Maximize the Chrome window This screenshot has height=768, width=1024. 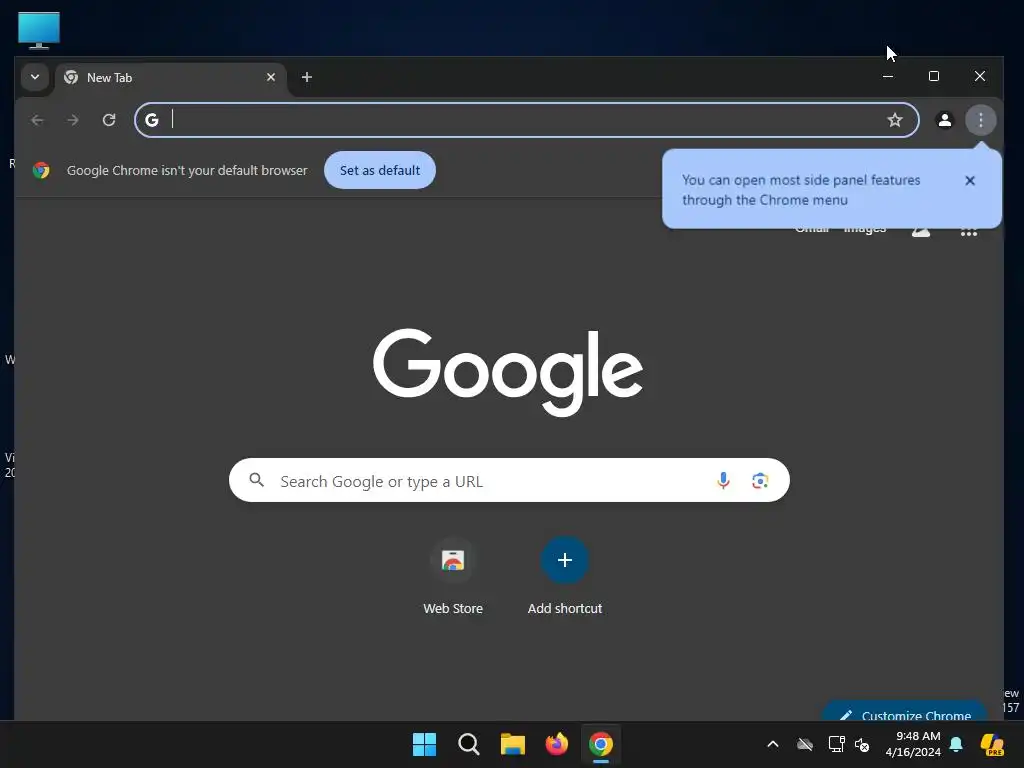pyautogui.click(x=934, y=76)
